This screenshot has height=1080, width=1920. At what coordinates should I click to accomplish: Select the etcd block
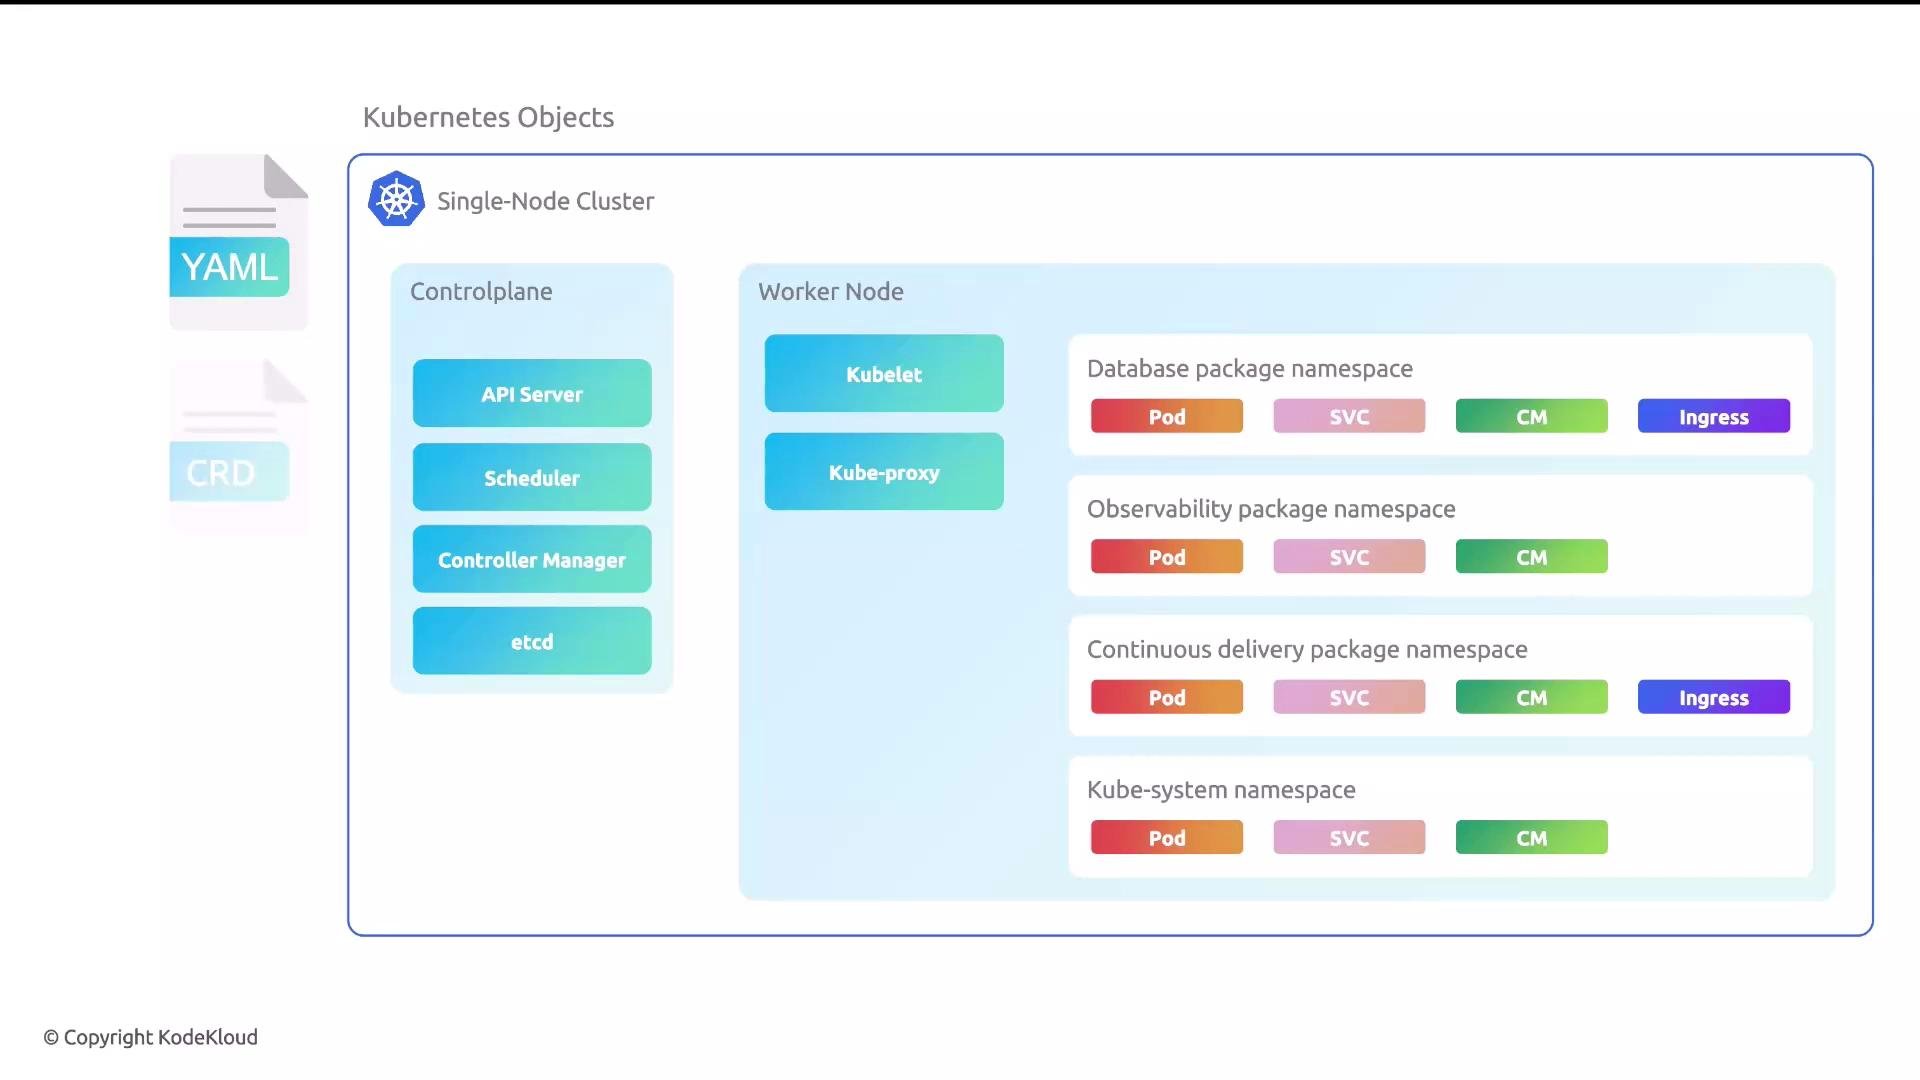click(x=532, y=641)
